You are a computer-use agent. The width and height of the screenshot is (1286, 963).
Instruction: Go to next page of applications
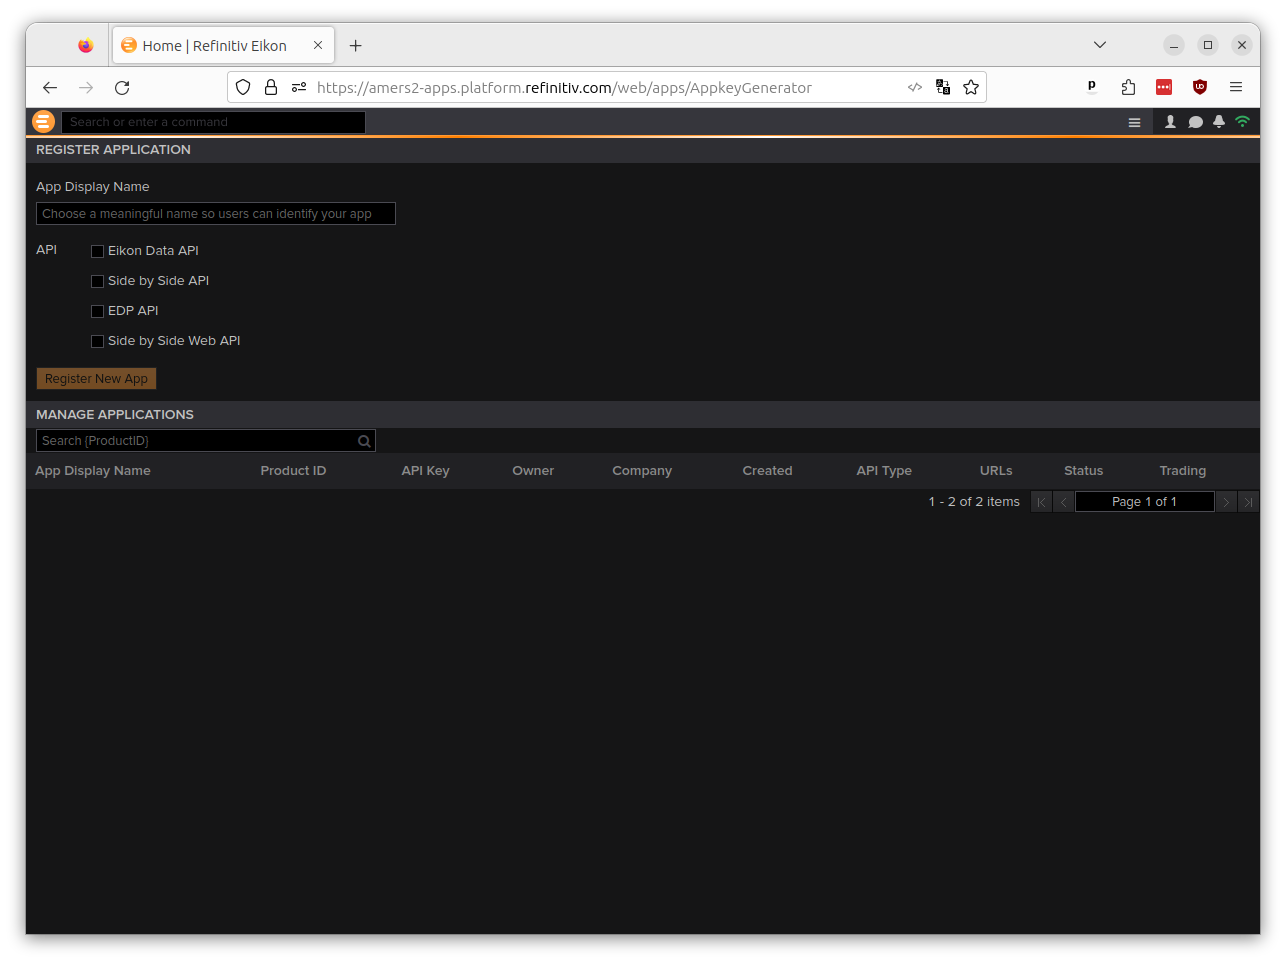click(1226, 502)
